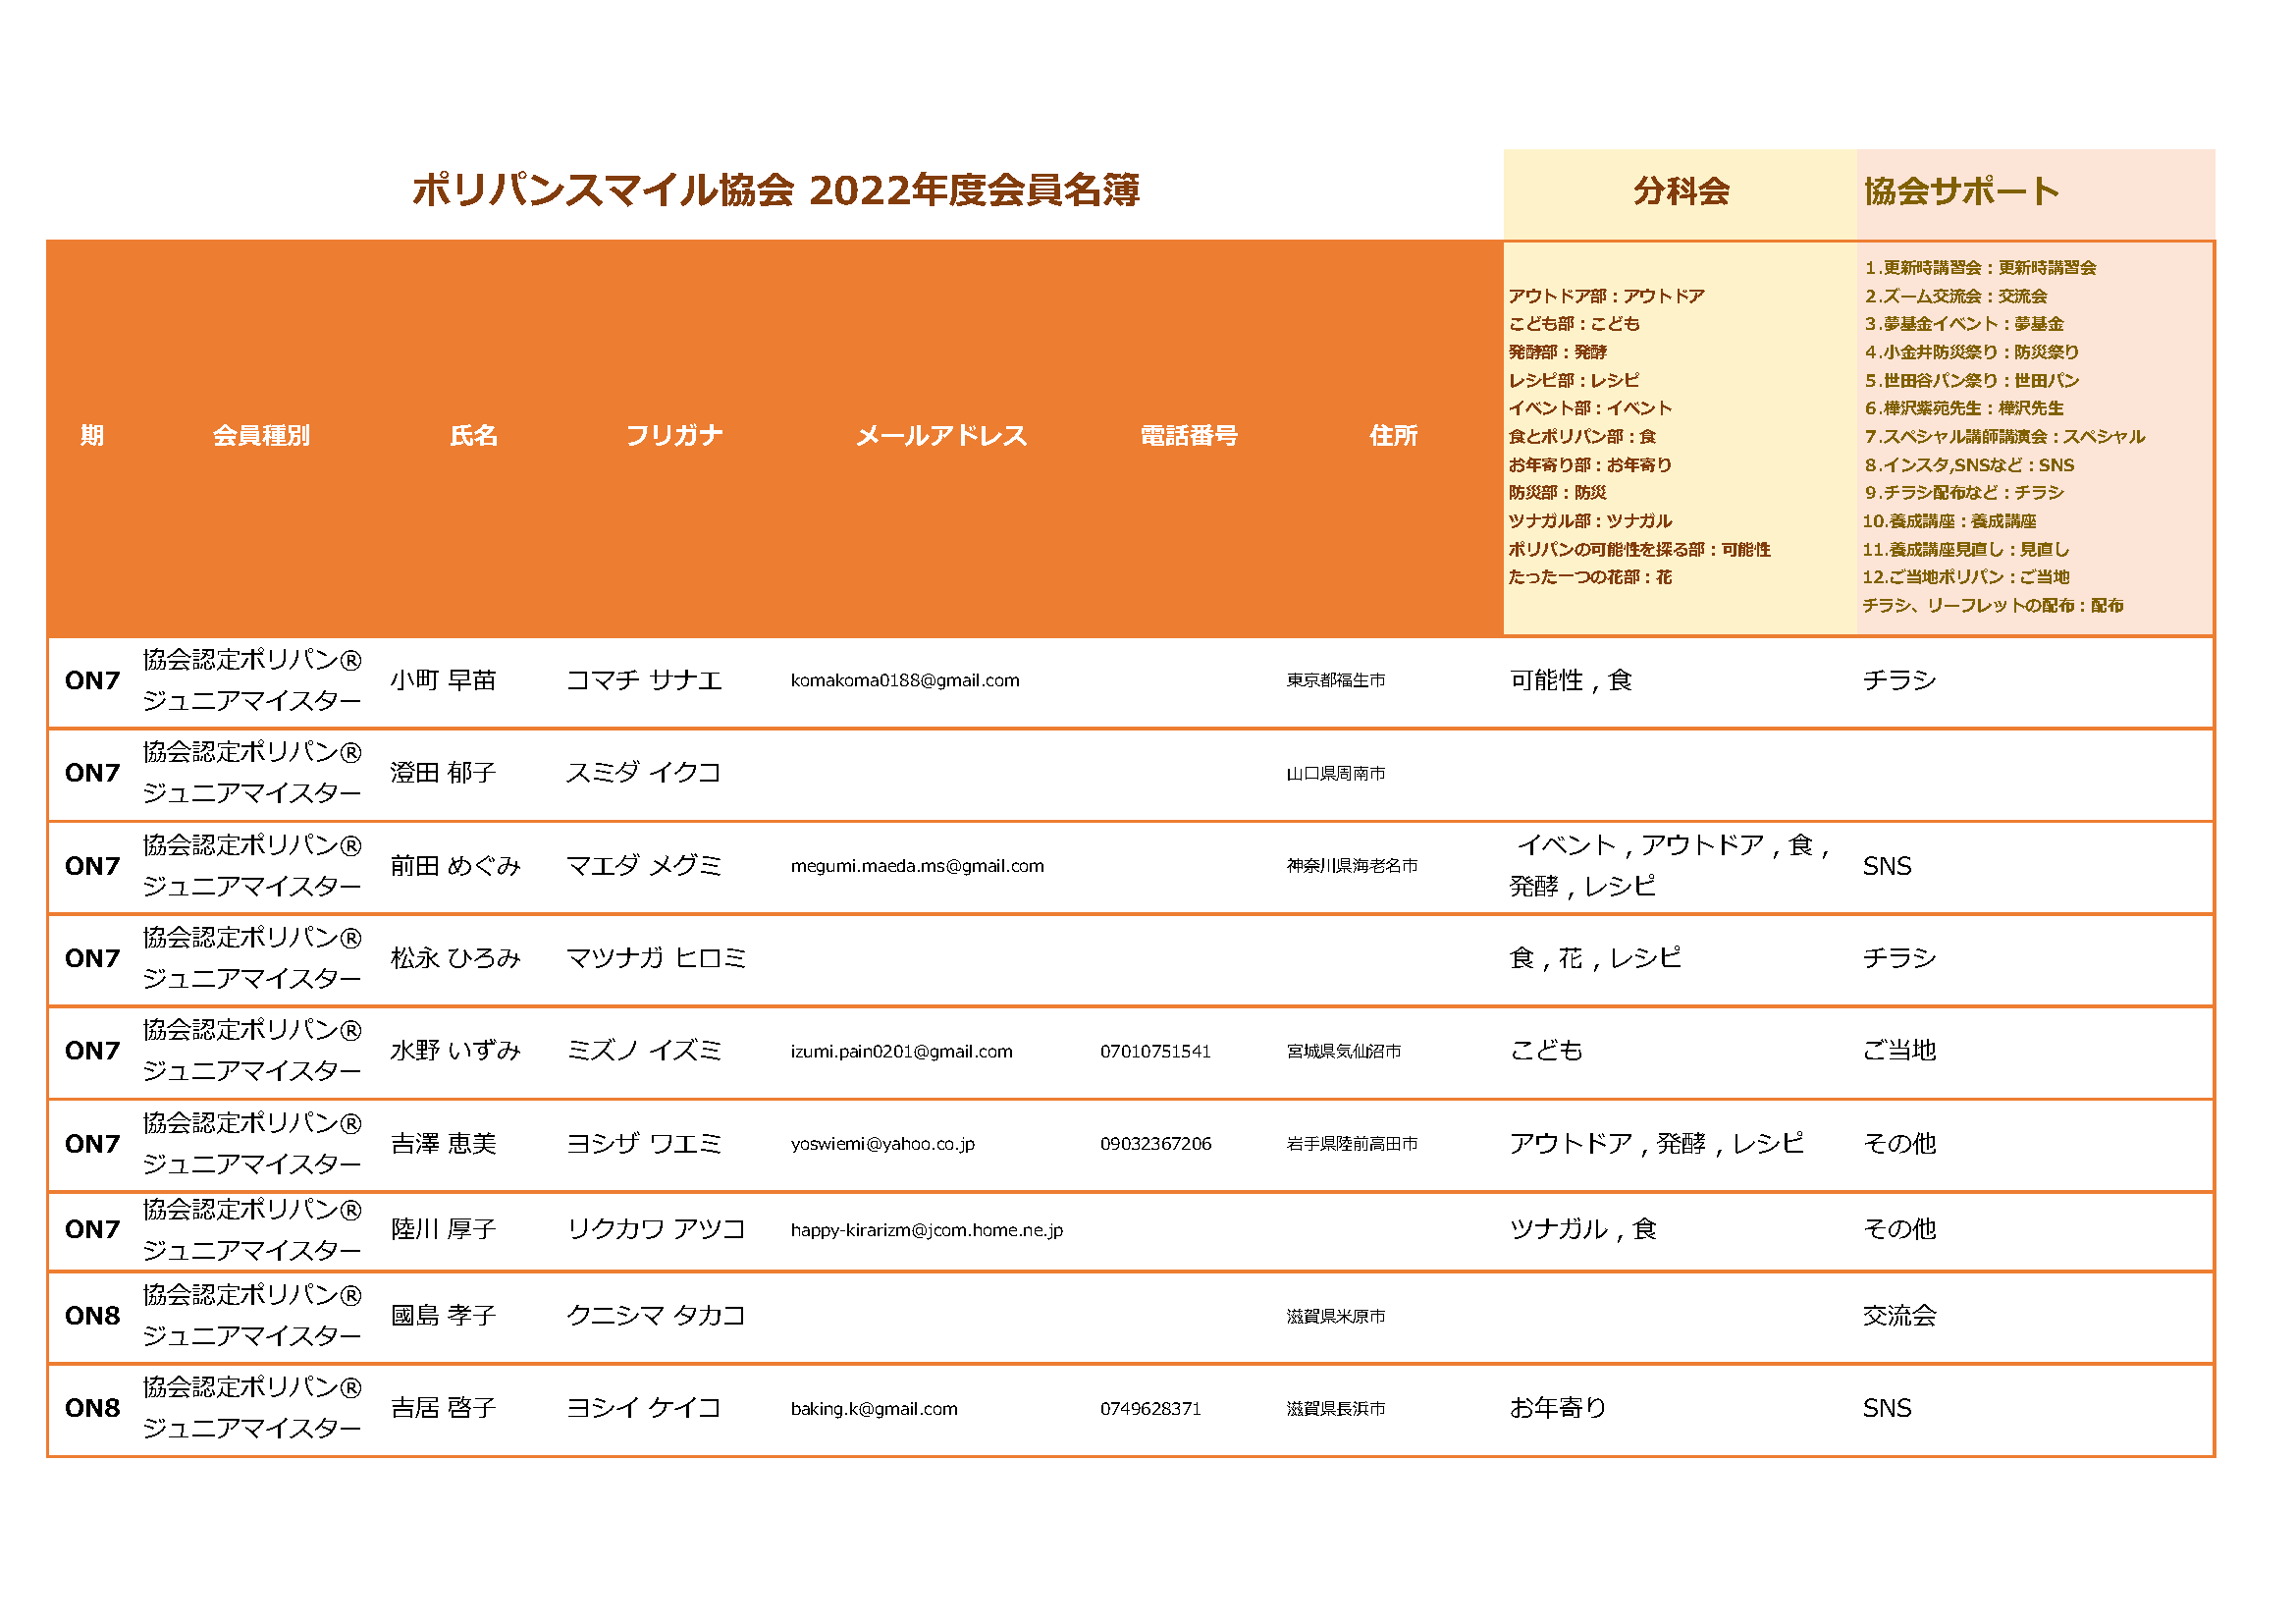Select furigana ヨシイ ケイコ
2296x1624 pixels.
644,1409
